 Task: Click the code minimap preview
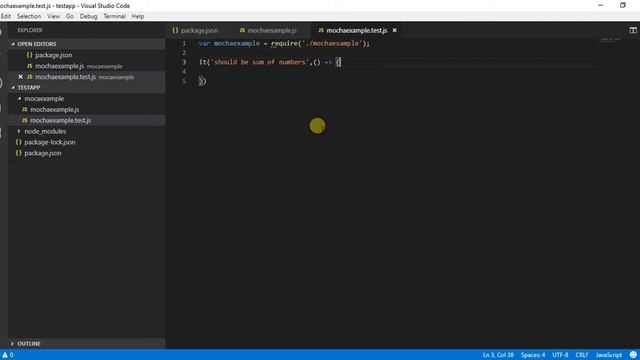610,40
